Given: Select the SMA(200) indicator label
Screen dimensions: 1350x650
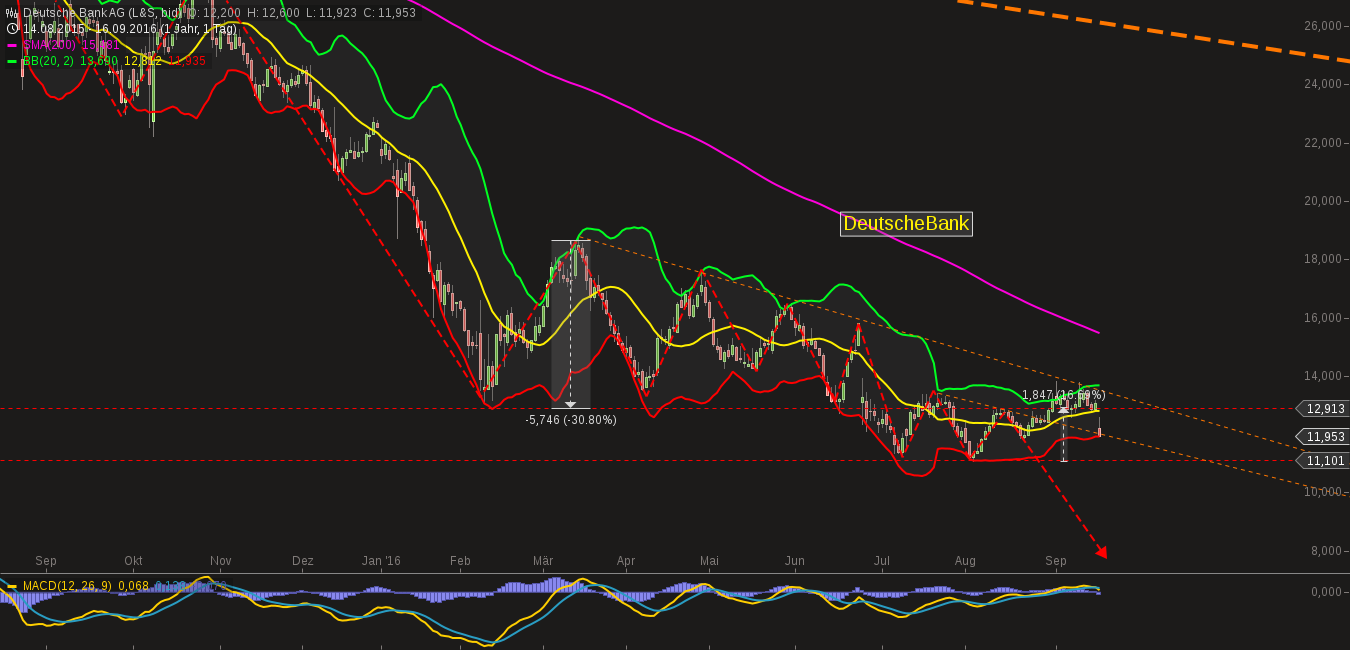Looking at the screenshot, I should [49, 45].
